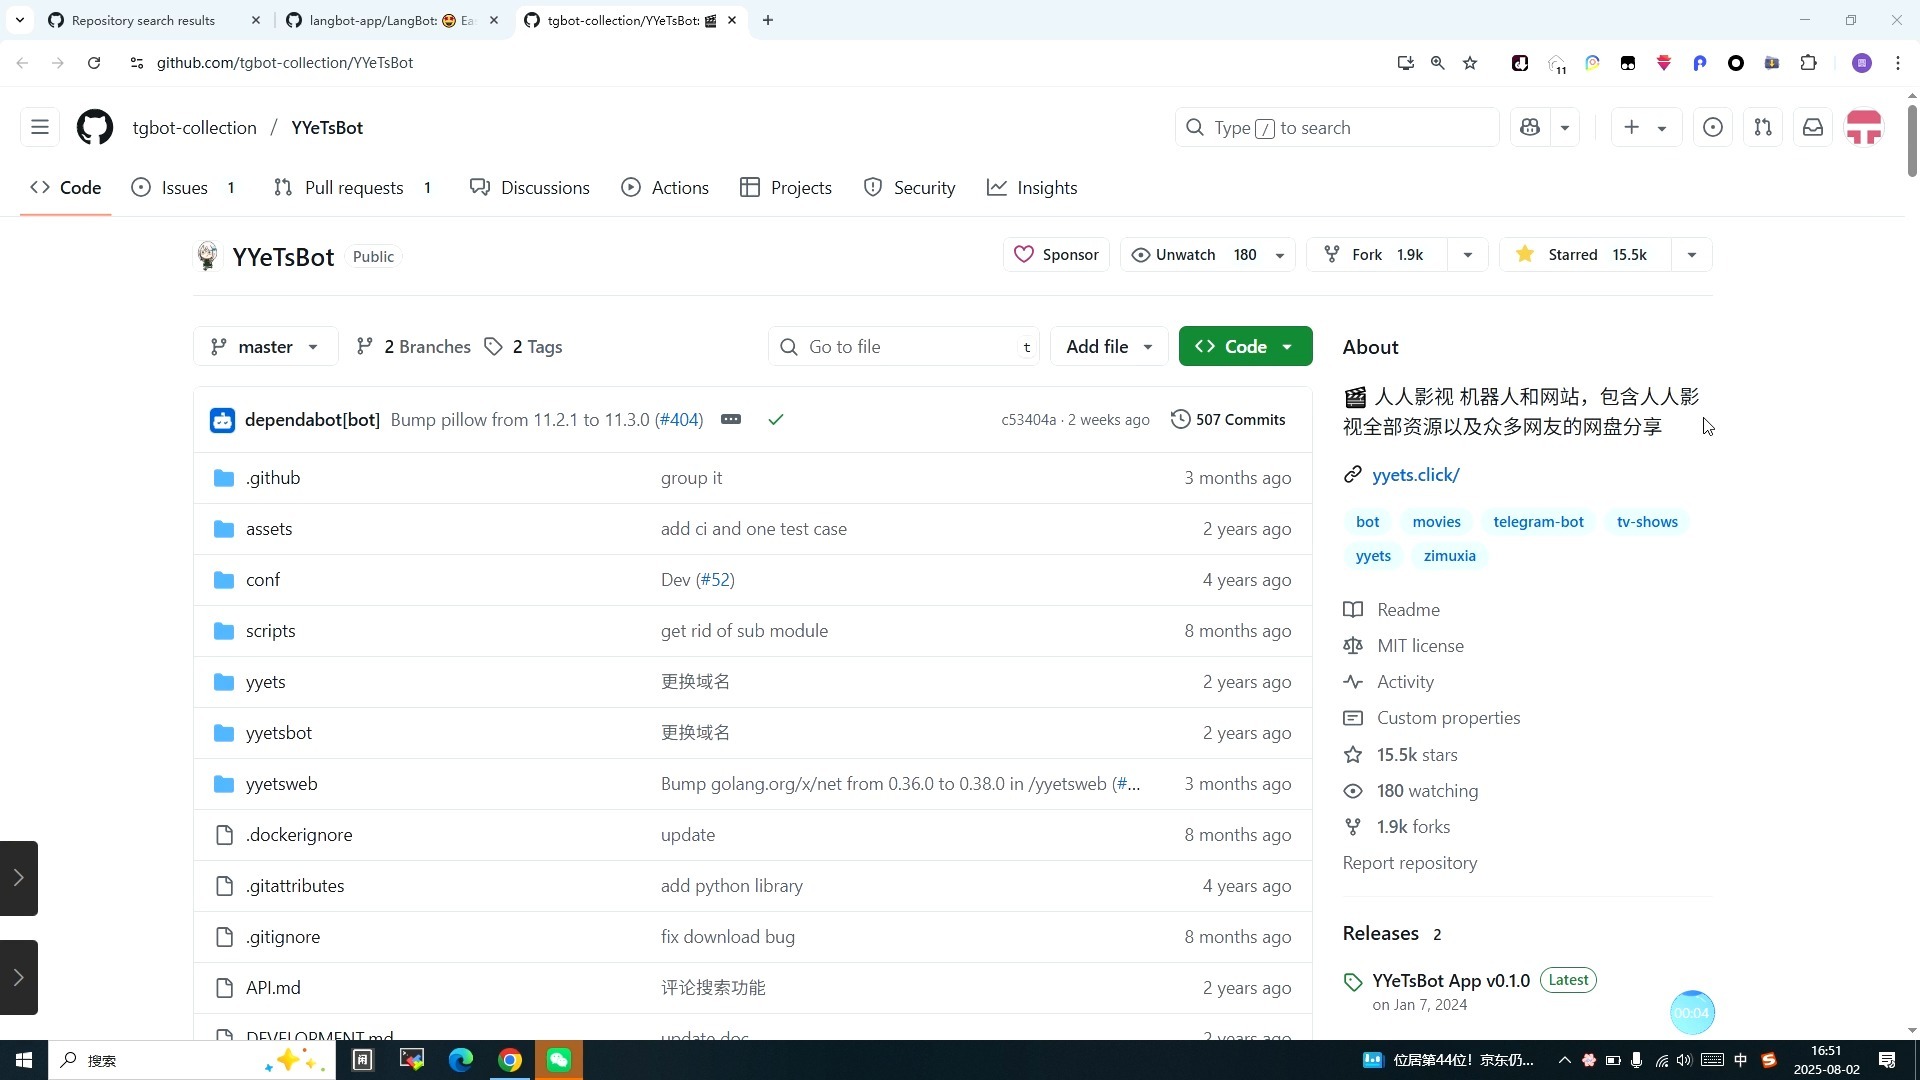Open pull request #404 link

[679, 420]
